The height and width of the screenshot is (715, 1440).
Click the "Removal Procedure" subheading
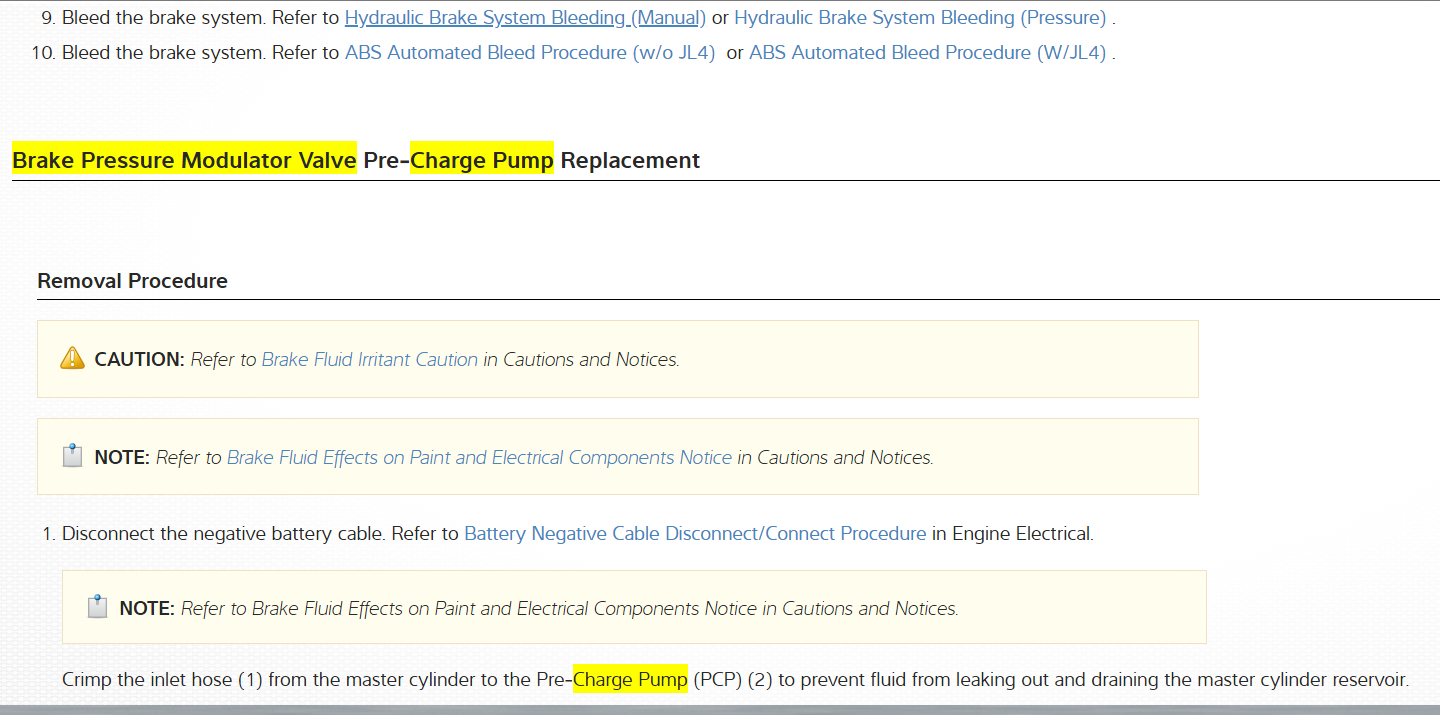click(132, 281)
